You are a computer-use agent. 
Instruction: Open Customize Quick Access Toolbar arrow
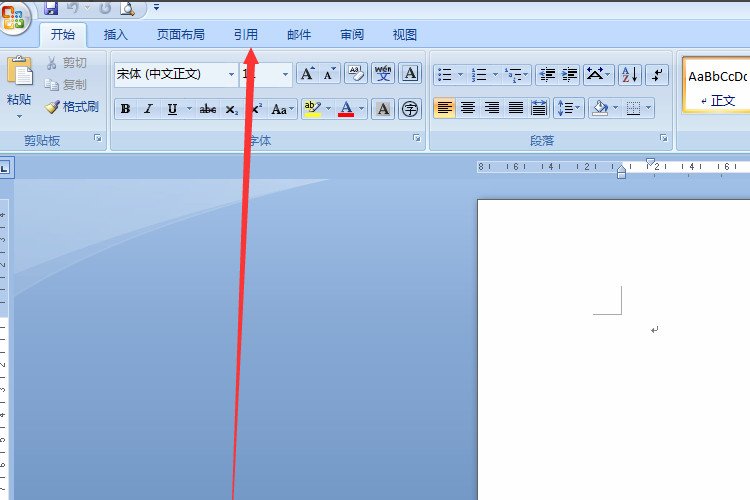click(156, 7)
